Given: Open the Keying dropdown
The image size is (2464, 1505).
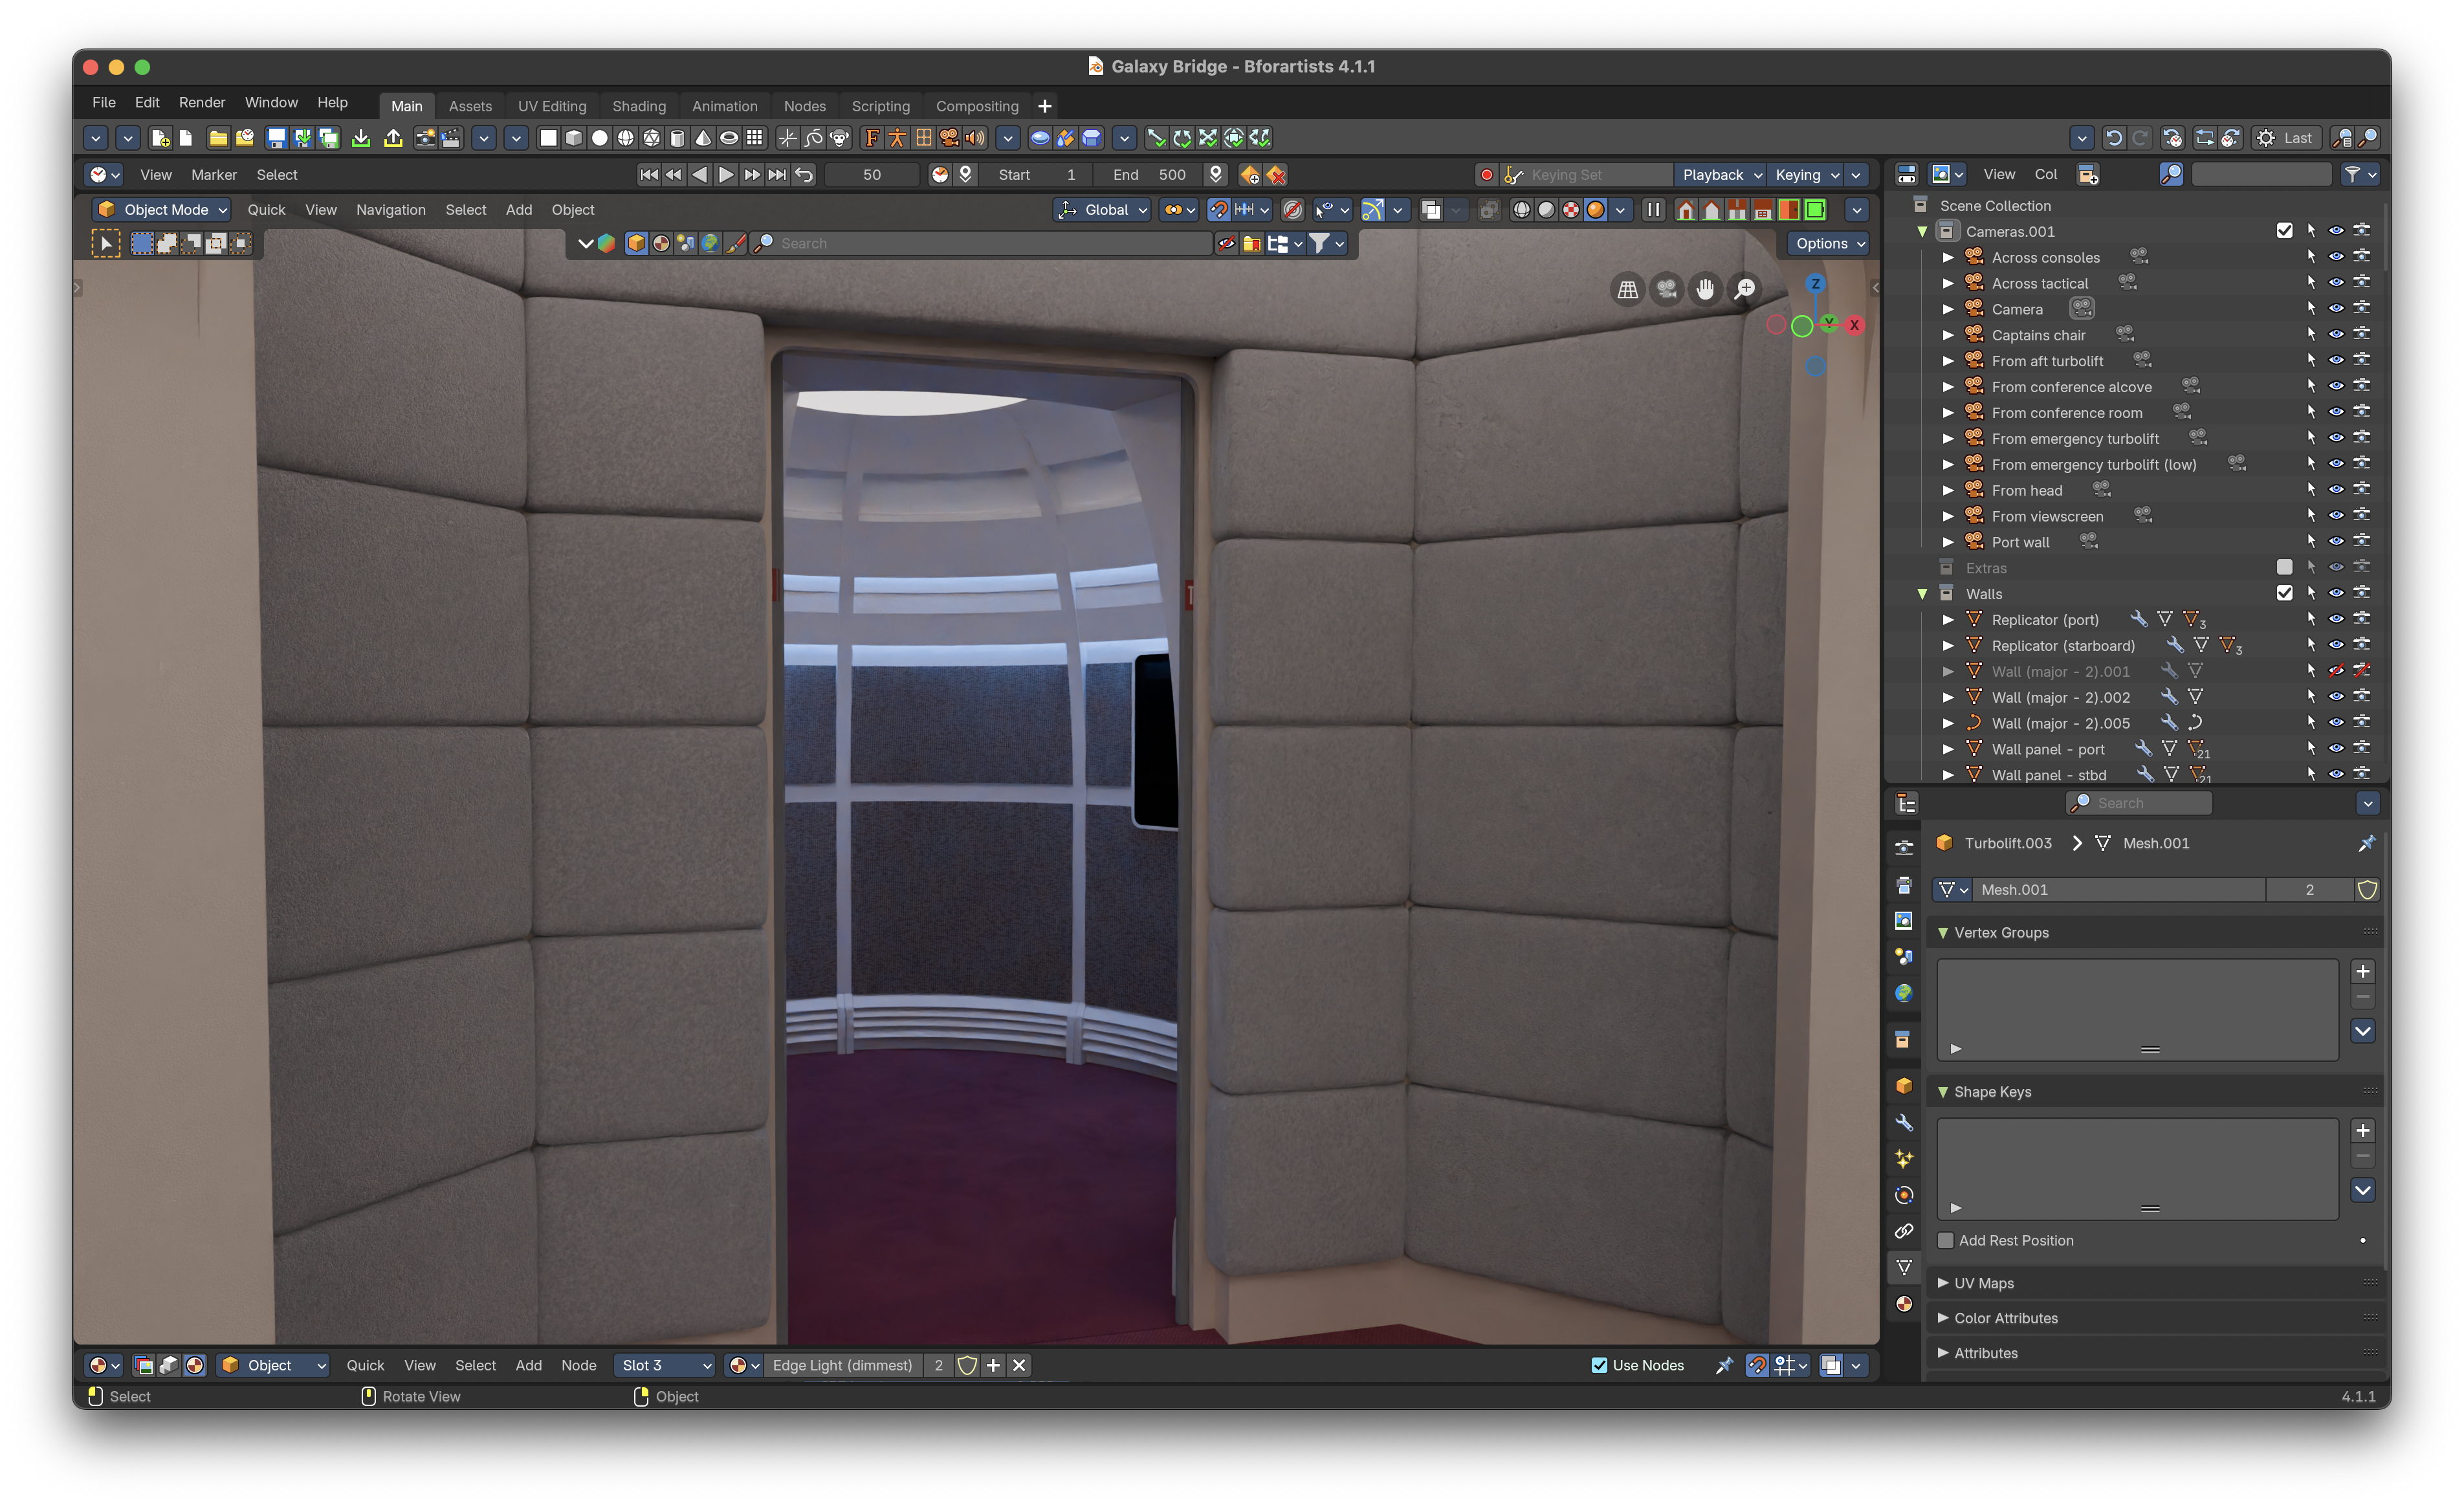Looking at the screenshot, I should point(1806,175).
